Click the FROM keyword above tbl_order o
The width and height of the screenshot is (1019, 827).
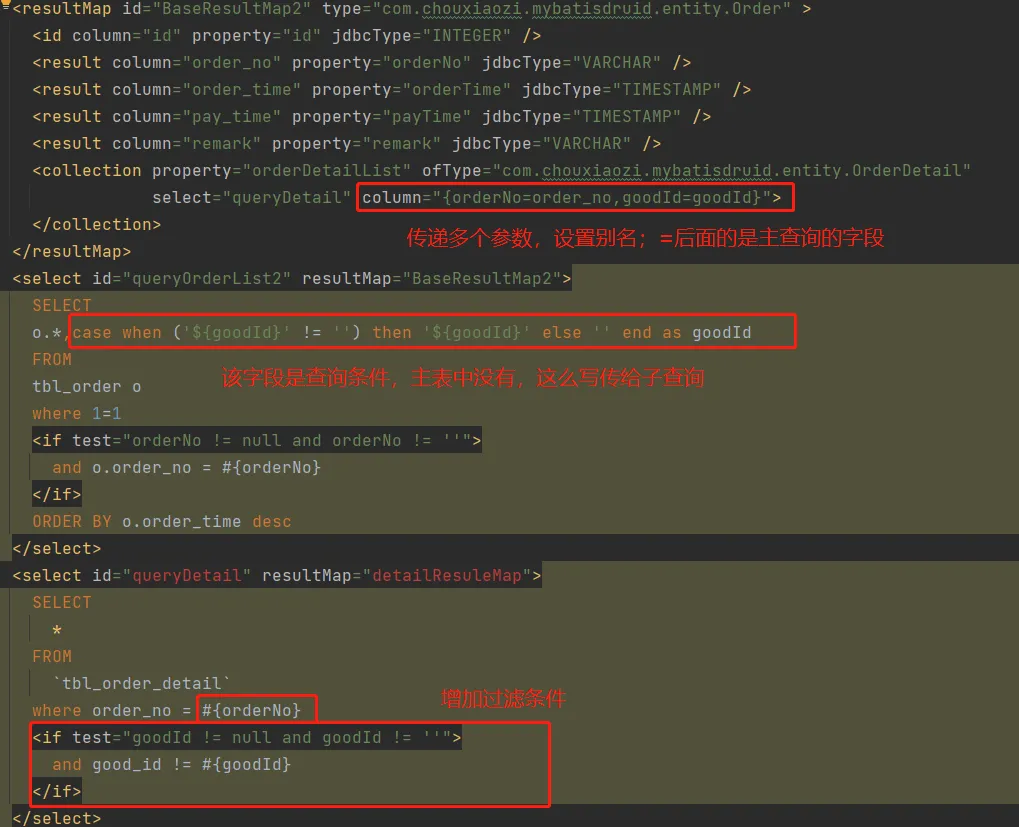point(52,359)
